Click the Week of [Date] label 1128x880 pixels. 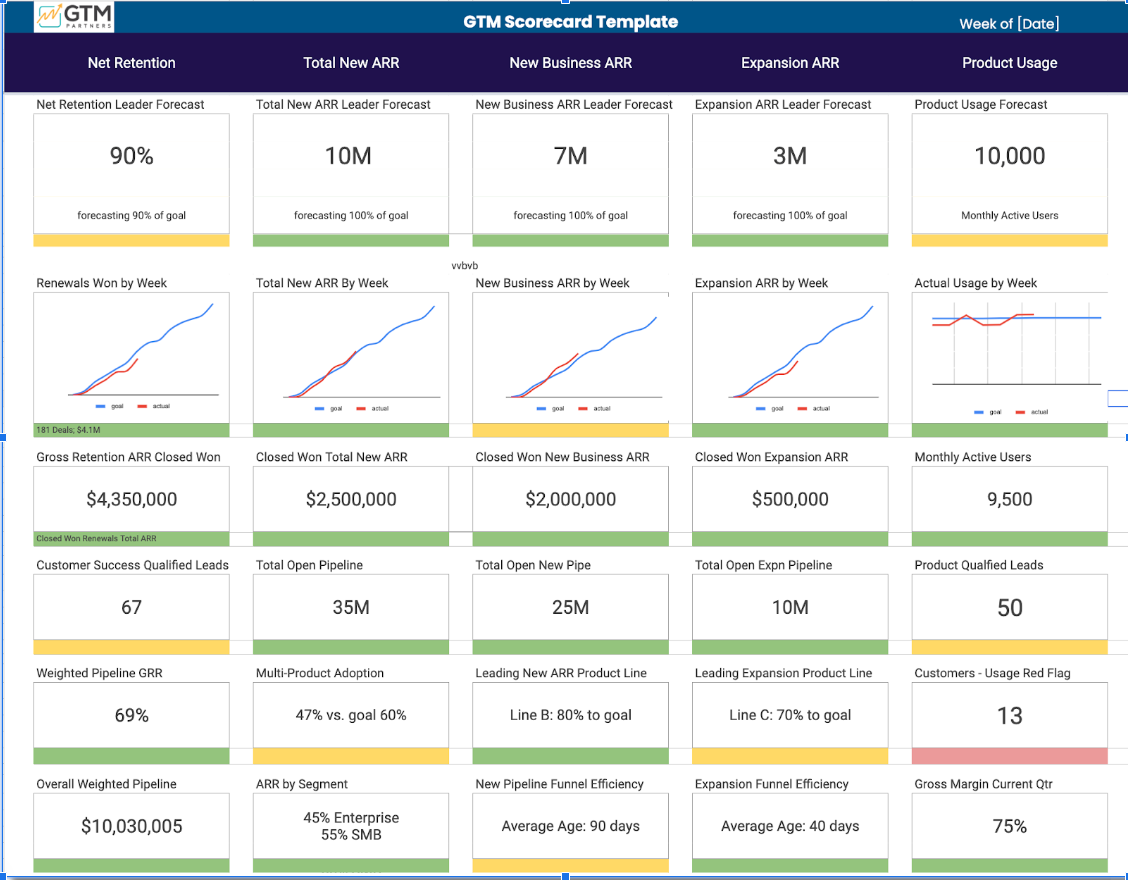[1010, 22]
